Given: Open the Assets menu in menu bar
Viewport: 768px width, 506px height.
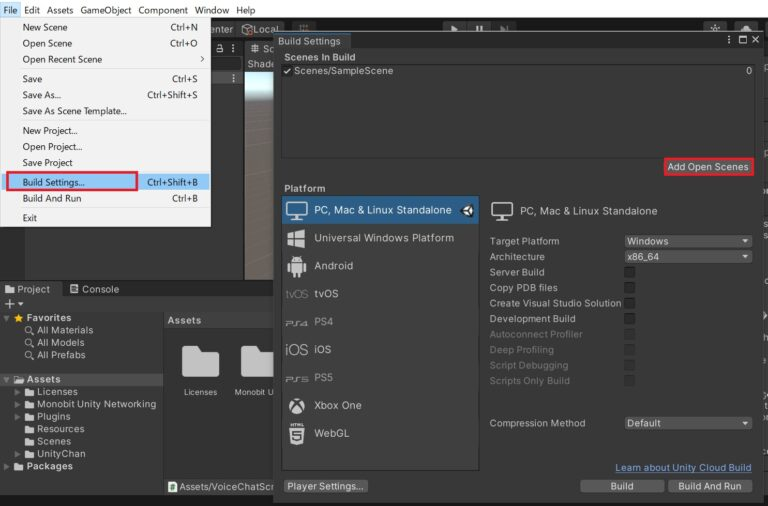Looking at the screenshot, I should pos(60,10).
